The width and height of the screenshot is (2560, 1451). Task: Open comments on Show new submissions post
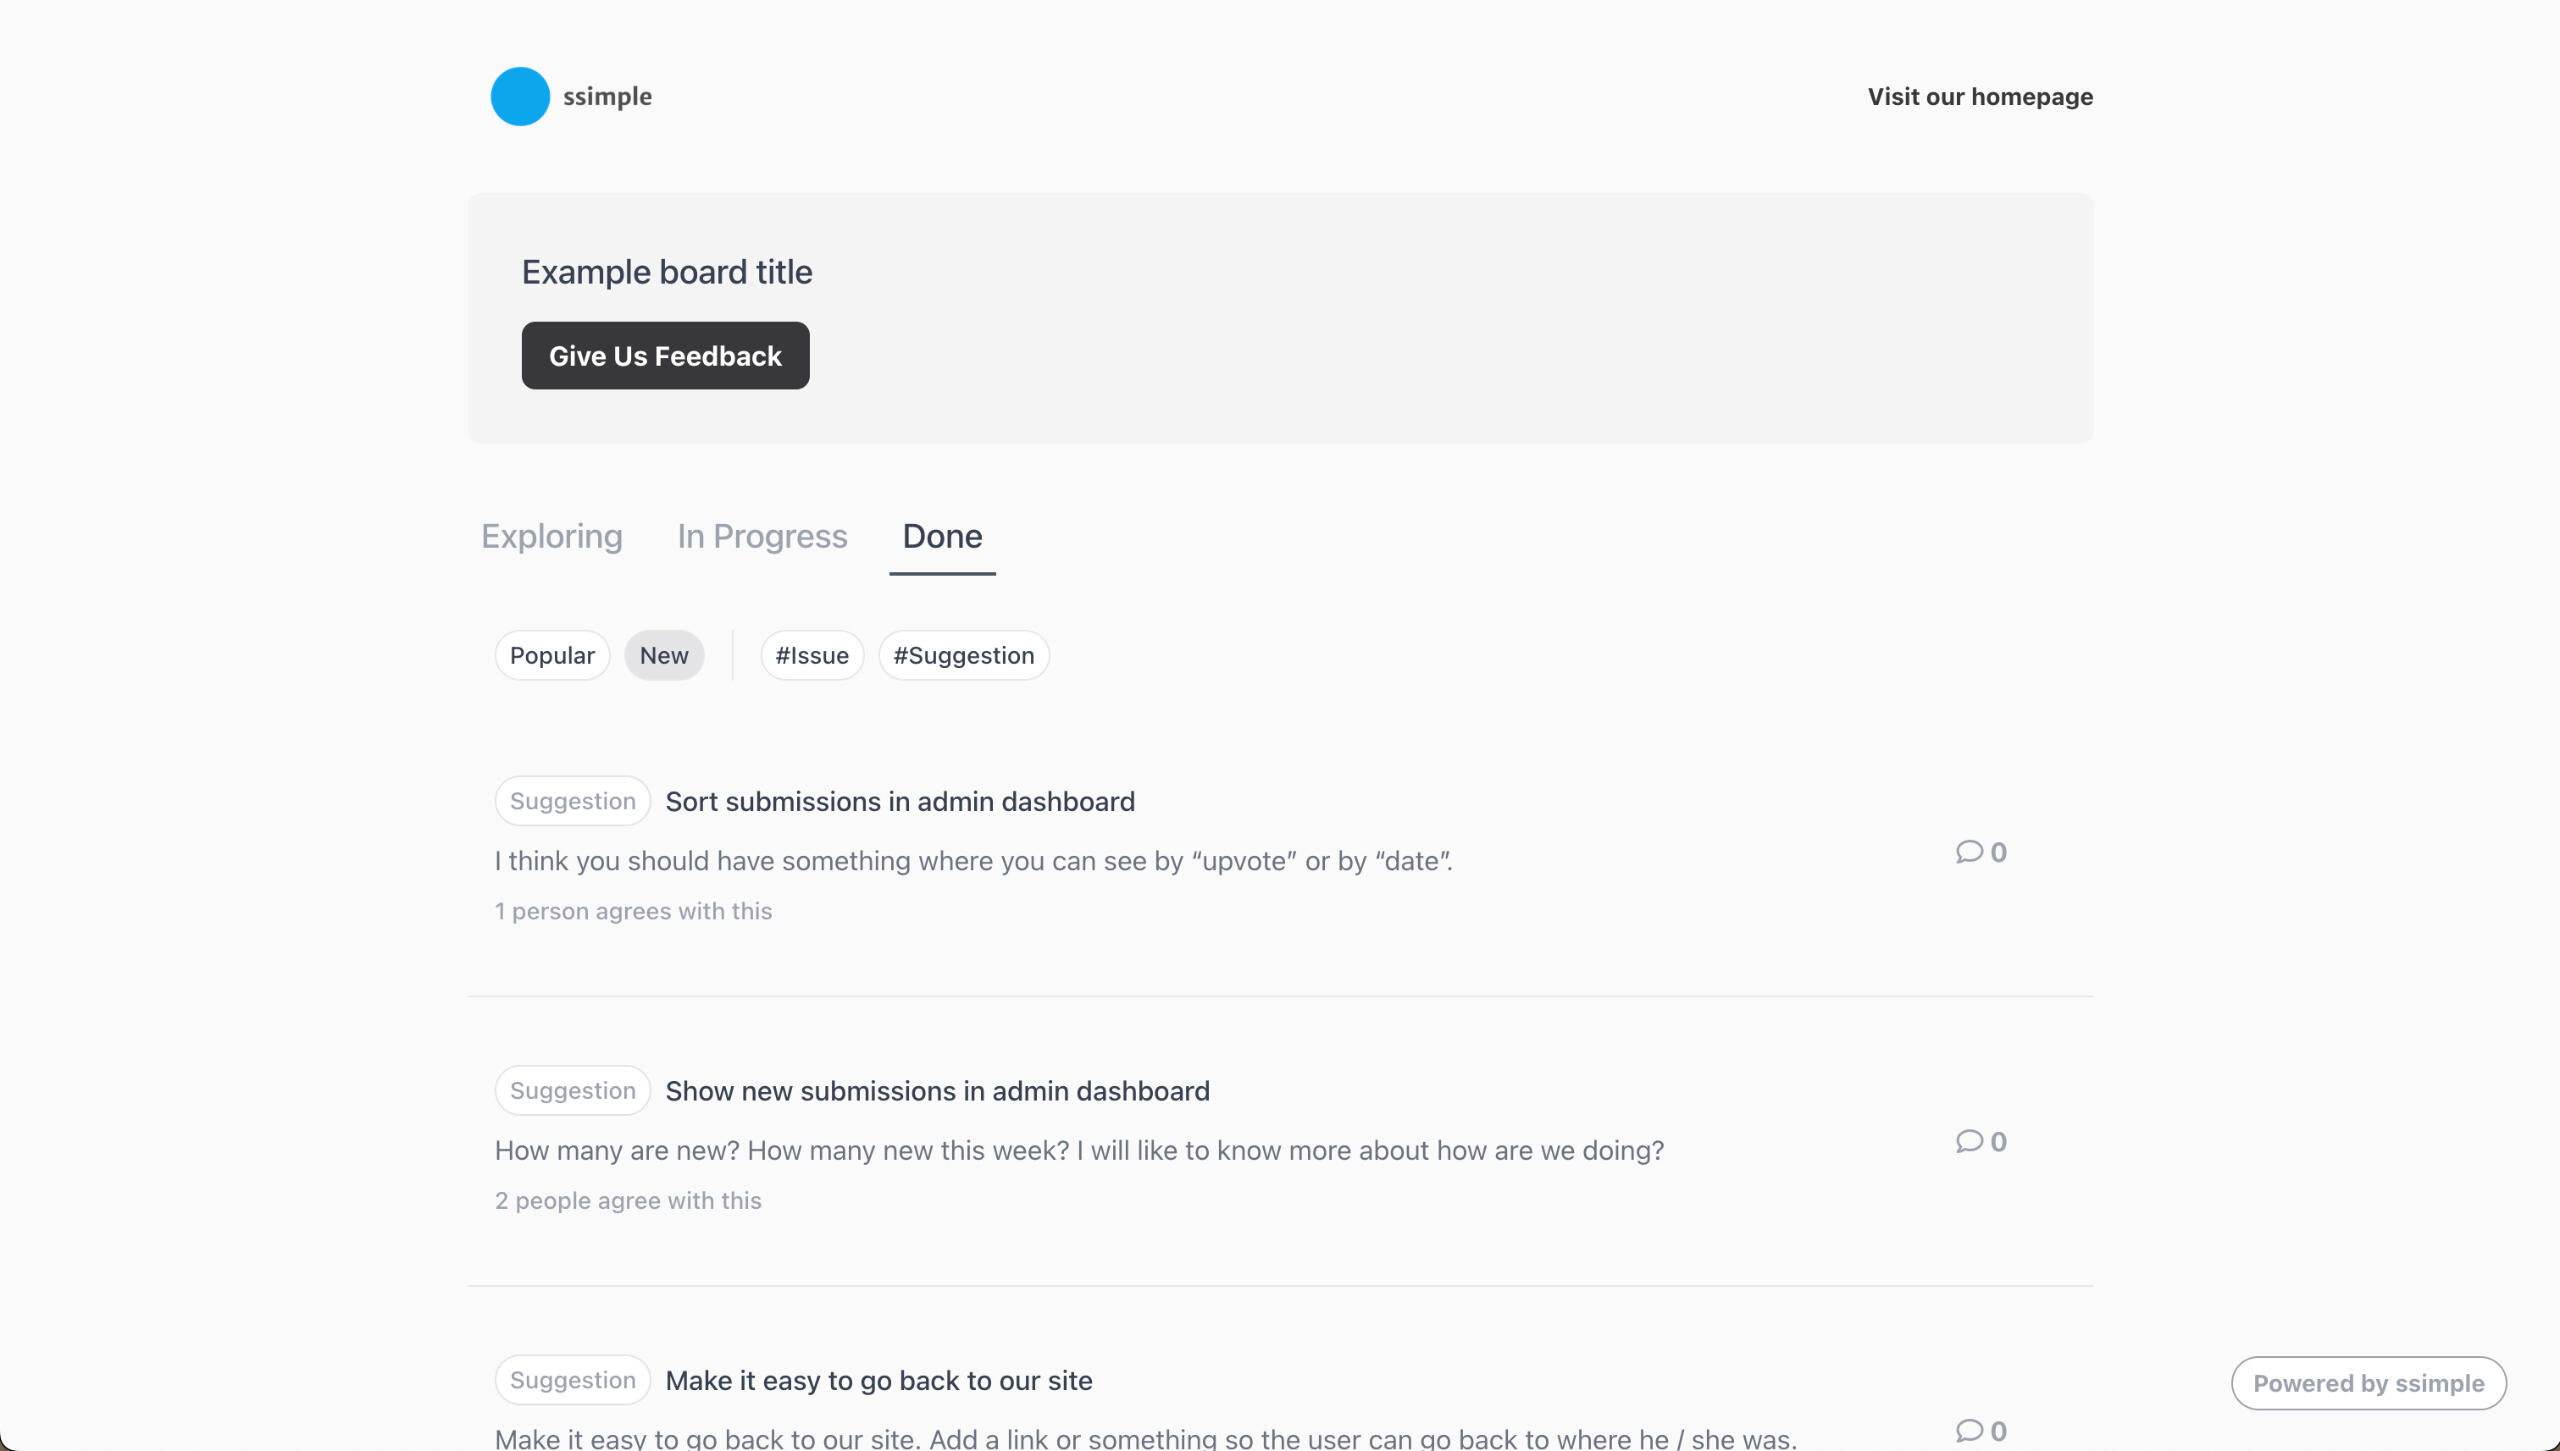[1981, 1142]
